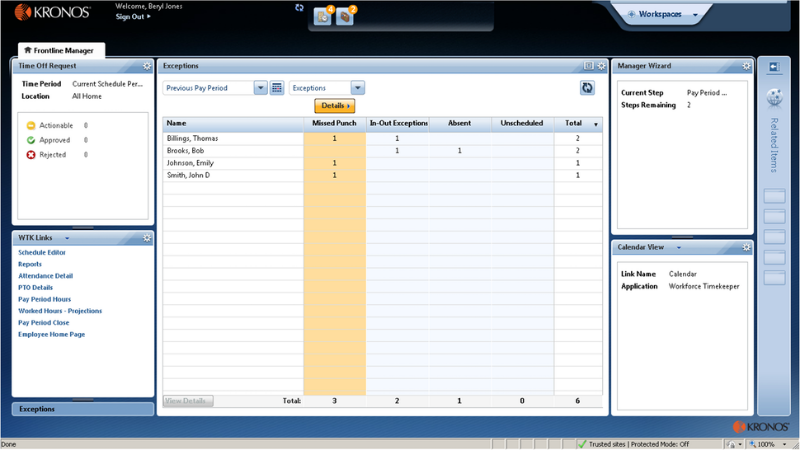This screenshot has width=800, height=450.
Task: Open Manager Wizard gear settings
Action: pyautogui.click(x=746, y=66)
